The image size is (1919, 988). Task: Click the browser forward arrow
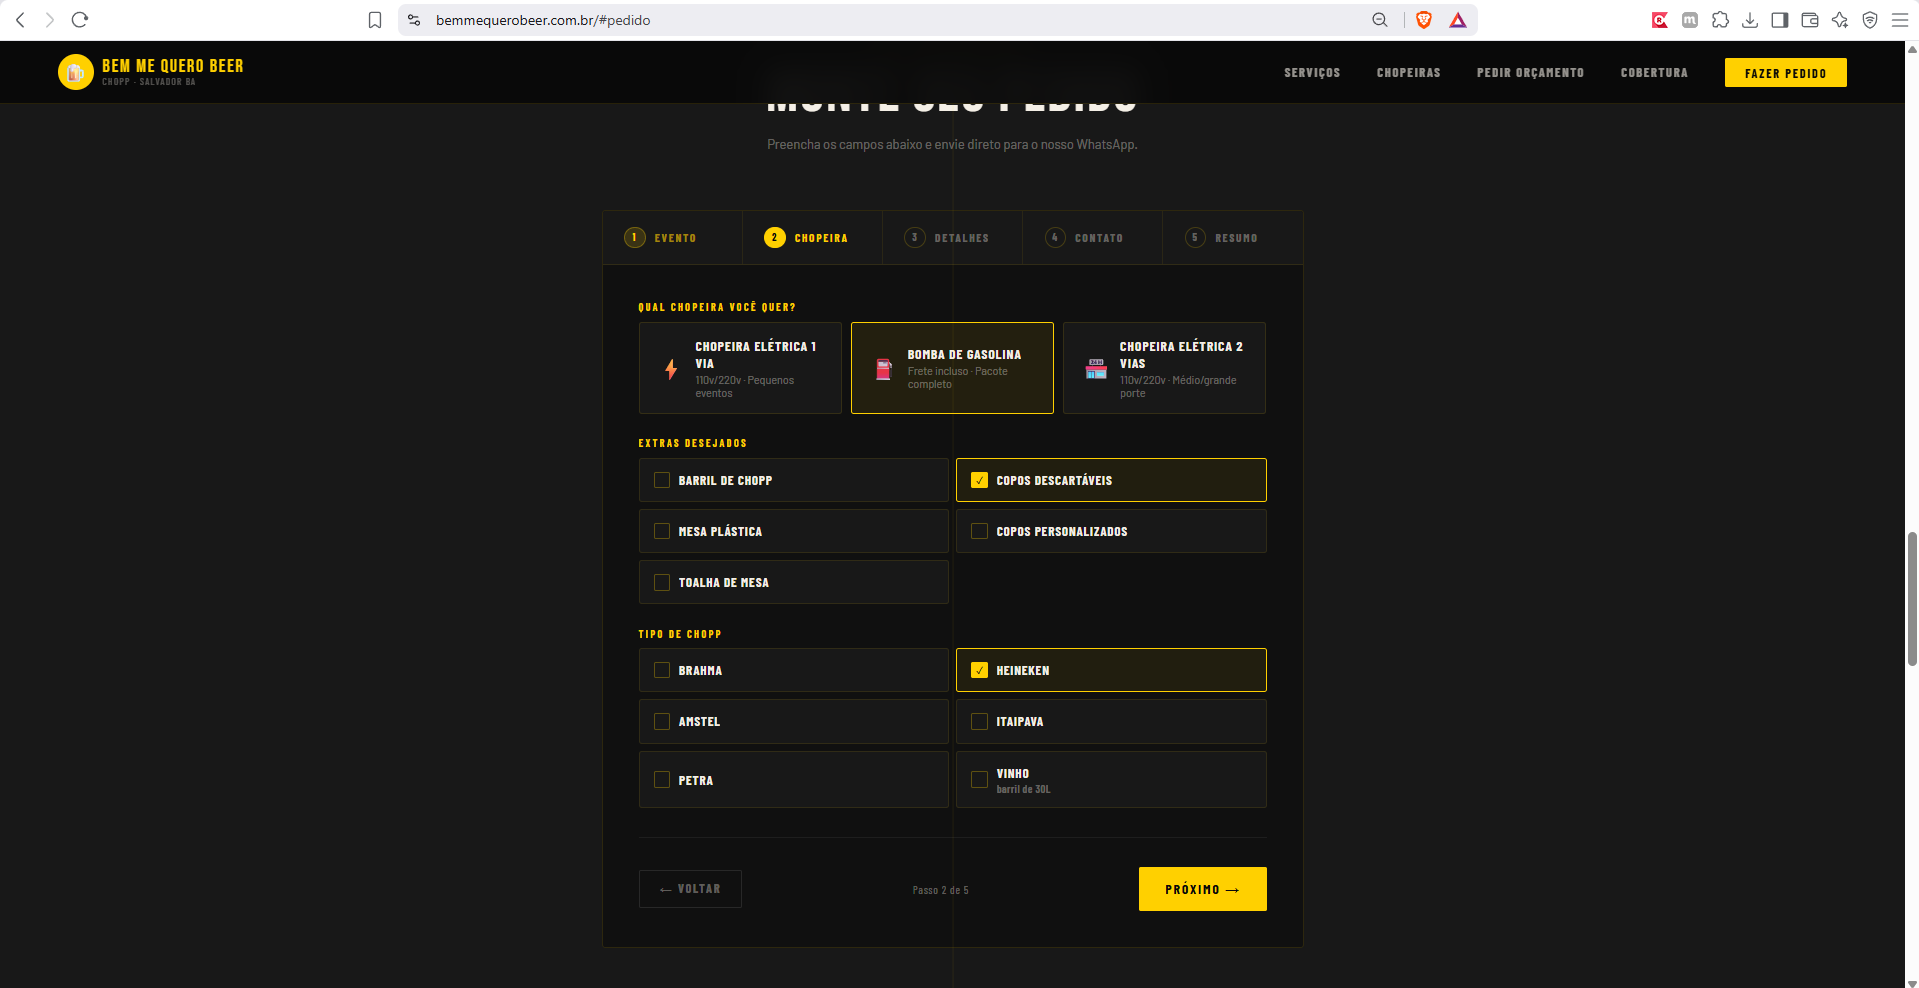pos(50,20)
